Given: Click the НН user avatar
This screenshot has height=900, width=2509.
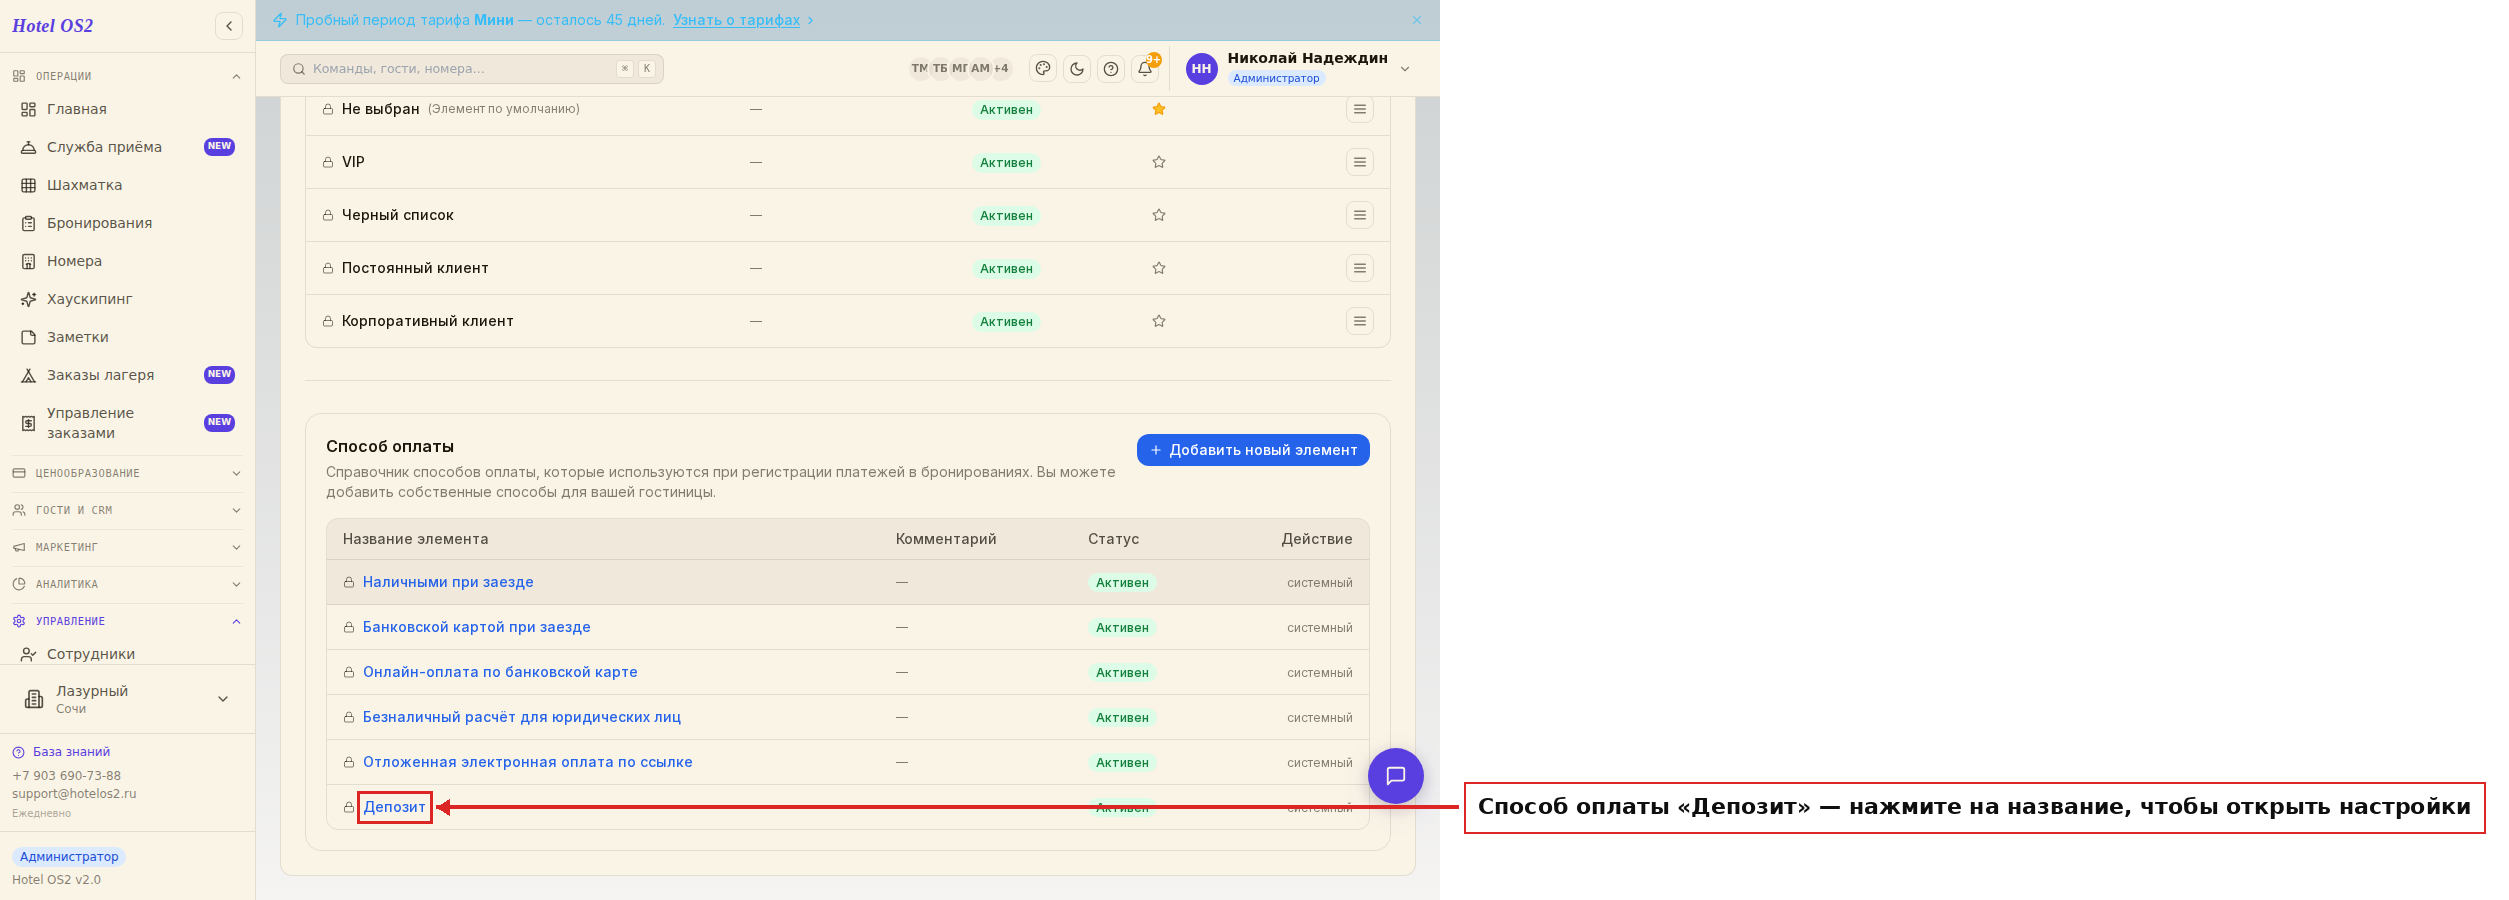Looking at the screenshot, I should tap(1201, 69).
